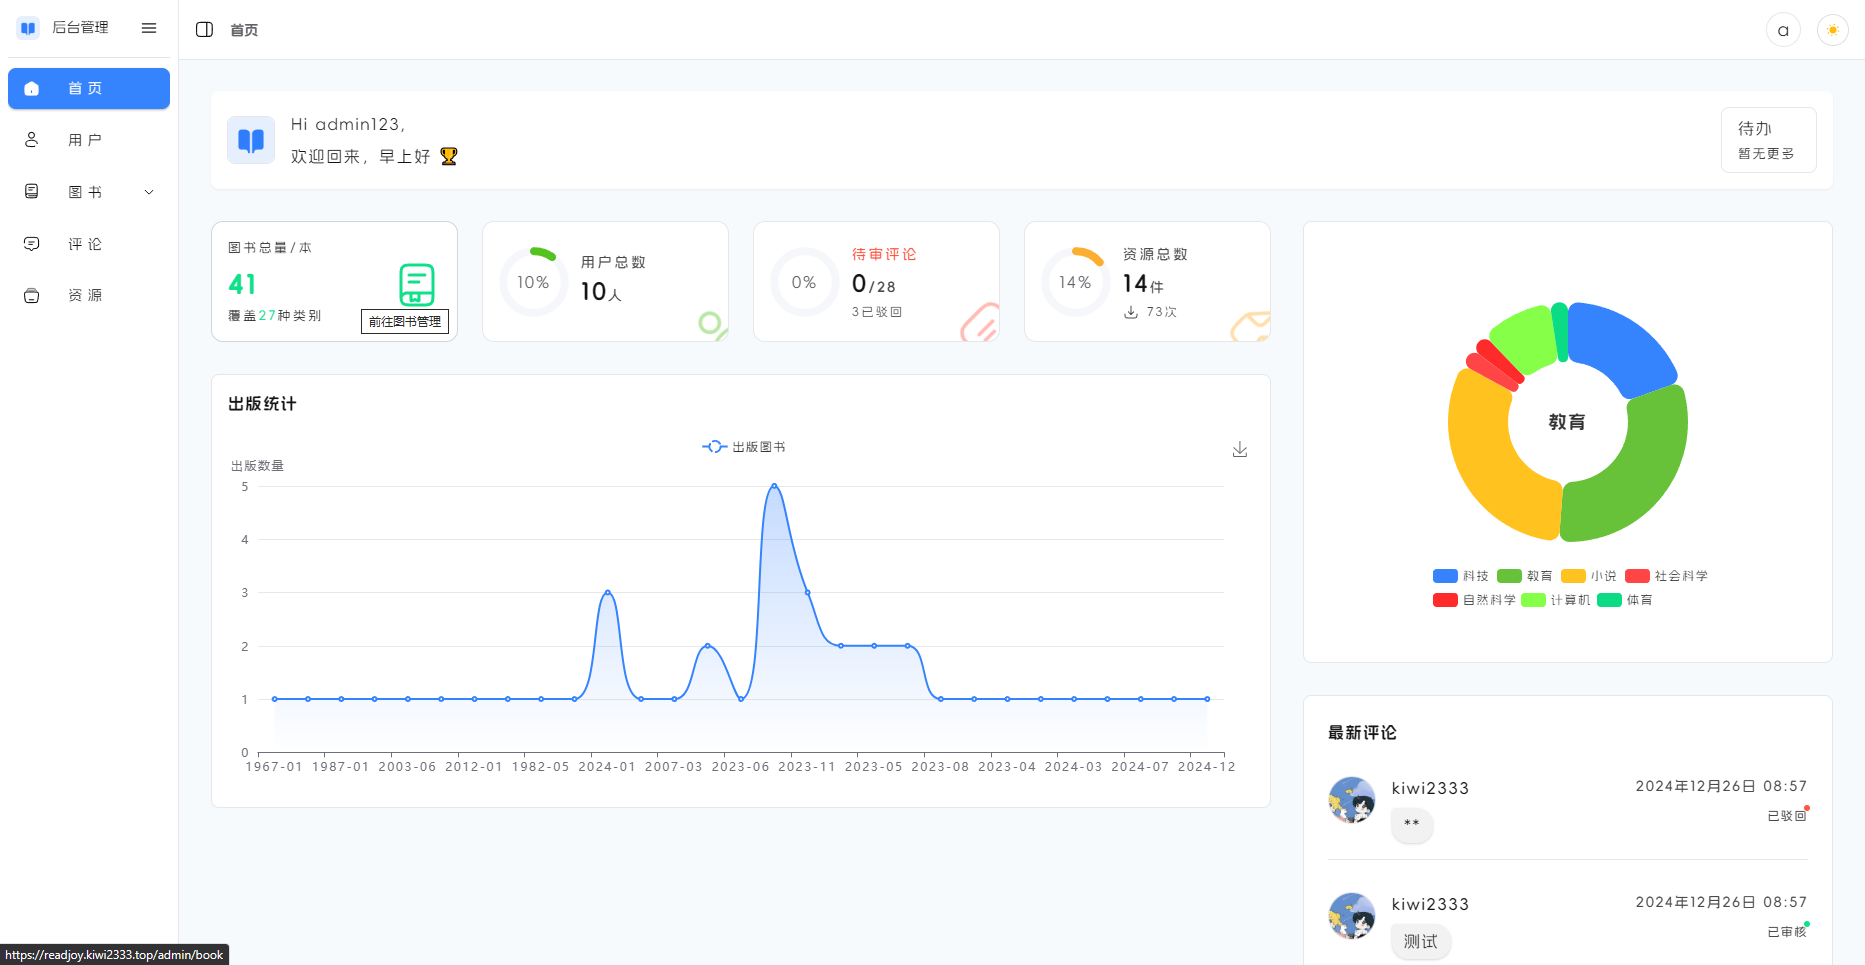The image size is (1865, 965).
Task: Open the 待审评论 label
Action: [x=884, y=254]
